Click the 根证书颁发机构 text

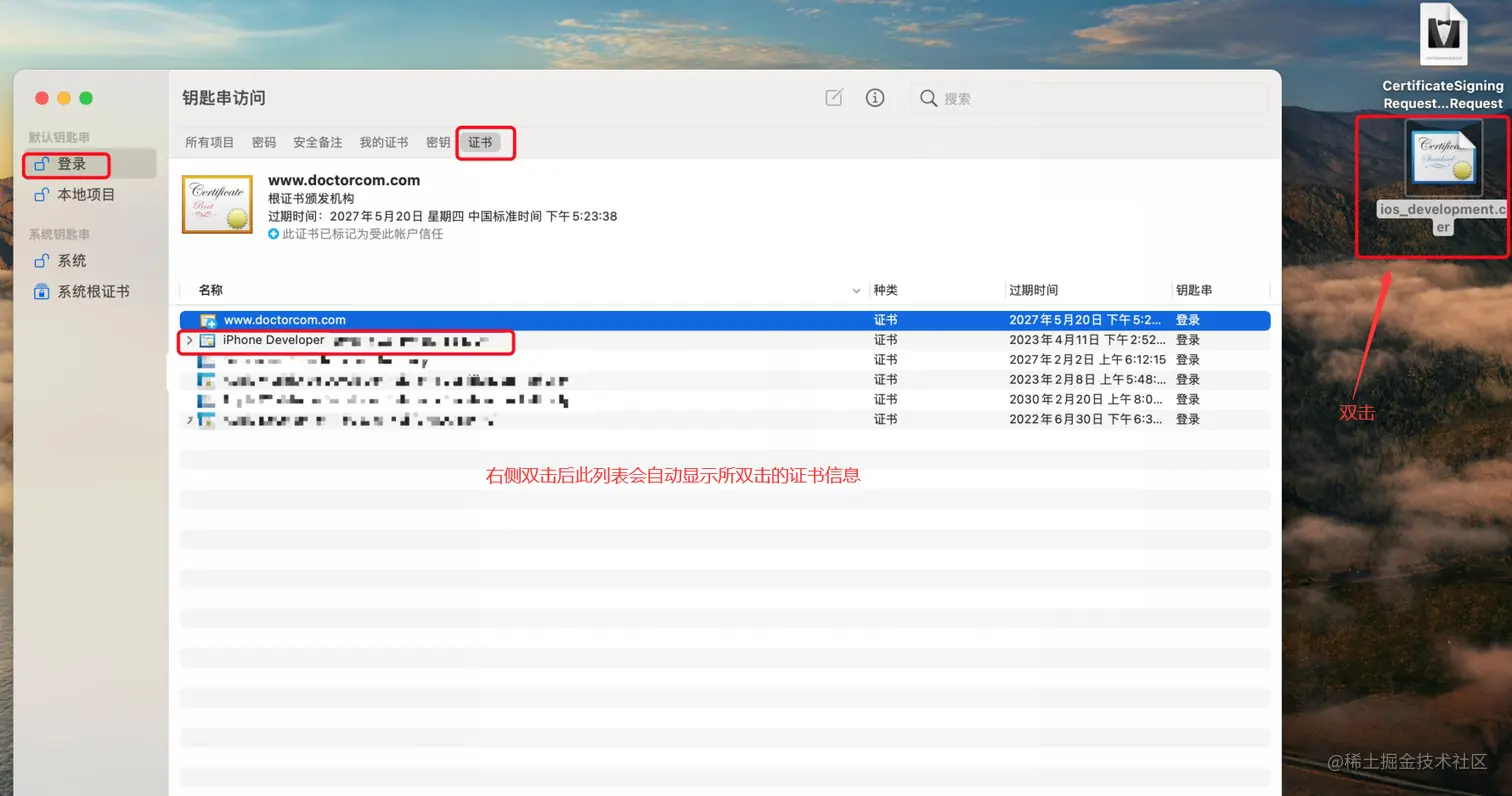(311, 198)
